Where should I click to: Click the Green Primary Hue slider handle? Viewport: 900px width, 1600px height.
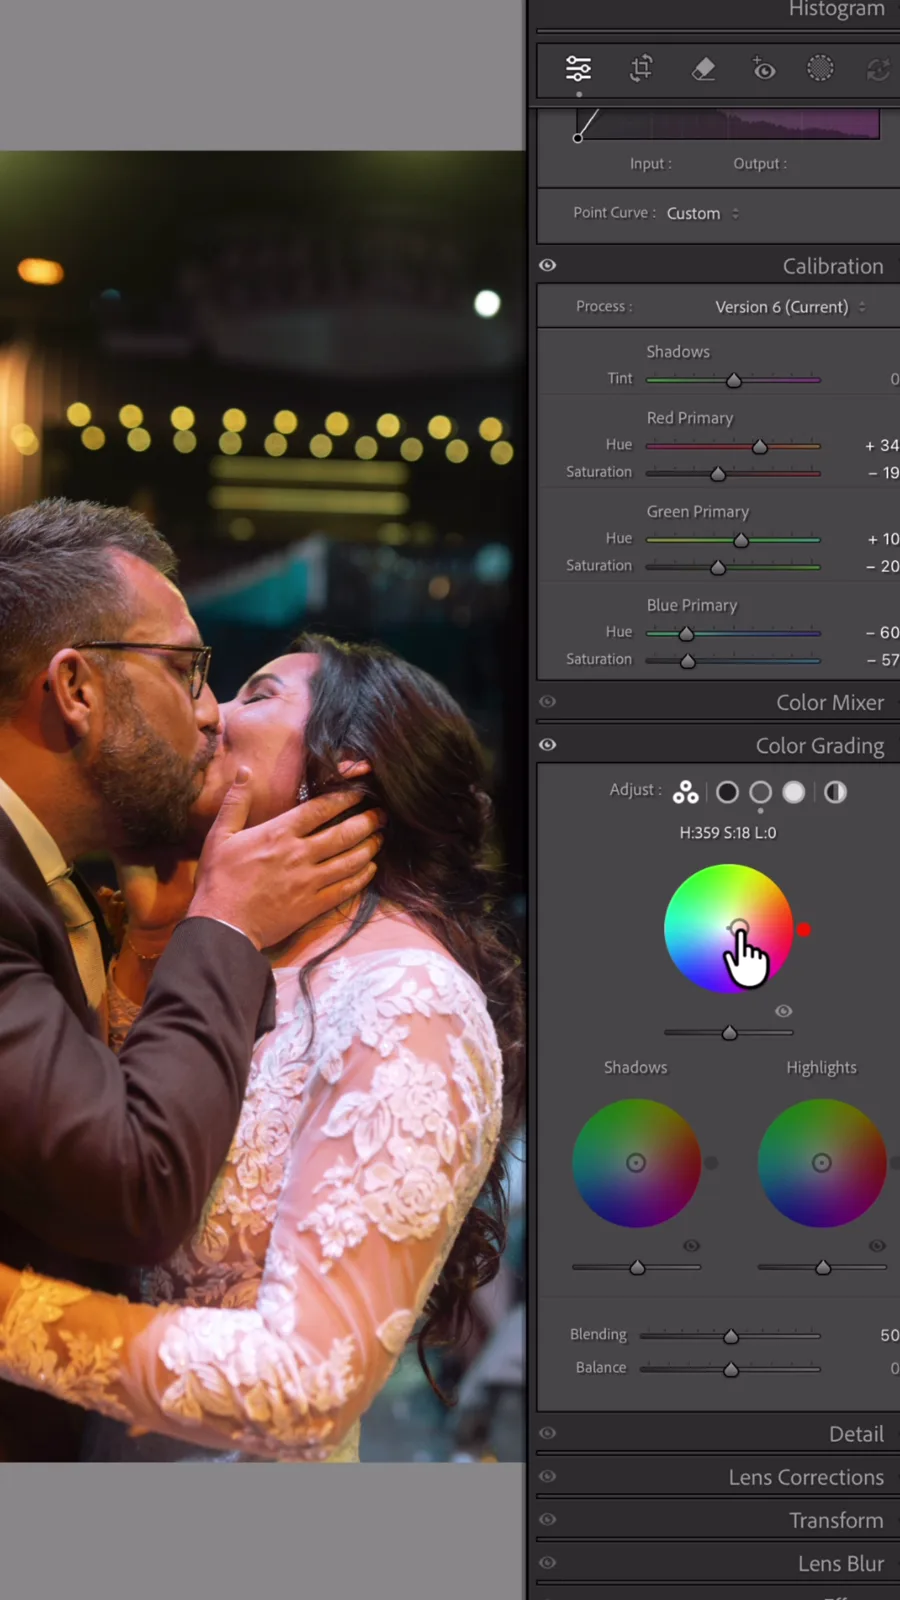pos(741,540)
